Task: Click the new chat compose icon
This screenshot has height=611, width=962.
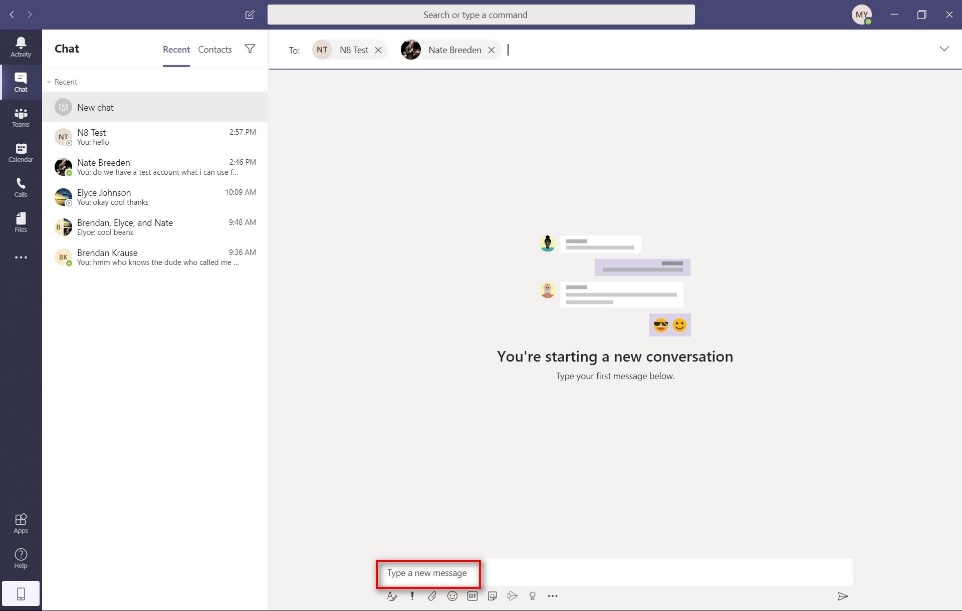Action: click(250, 15)
